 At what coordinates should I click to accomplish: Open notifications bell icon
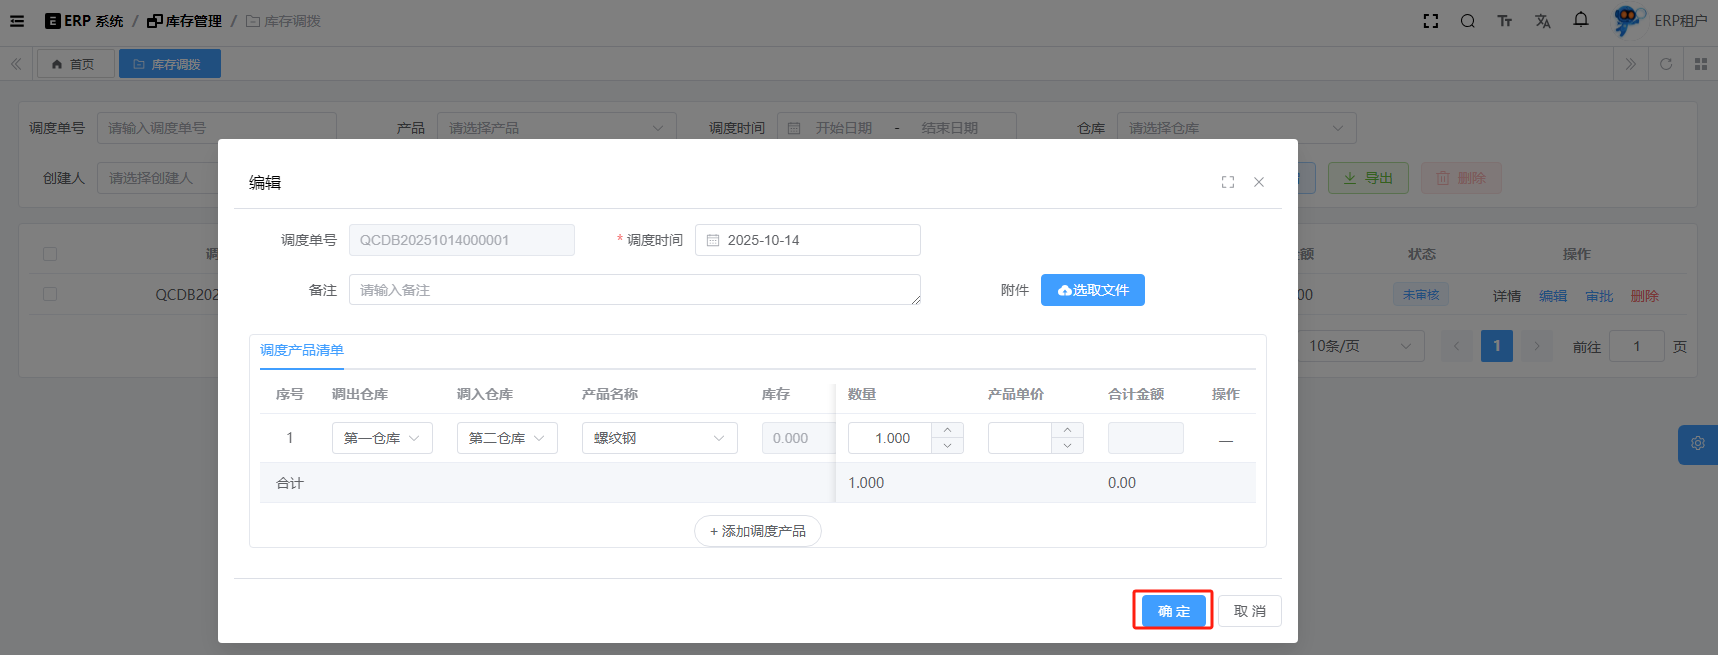click(1580, 20)
